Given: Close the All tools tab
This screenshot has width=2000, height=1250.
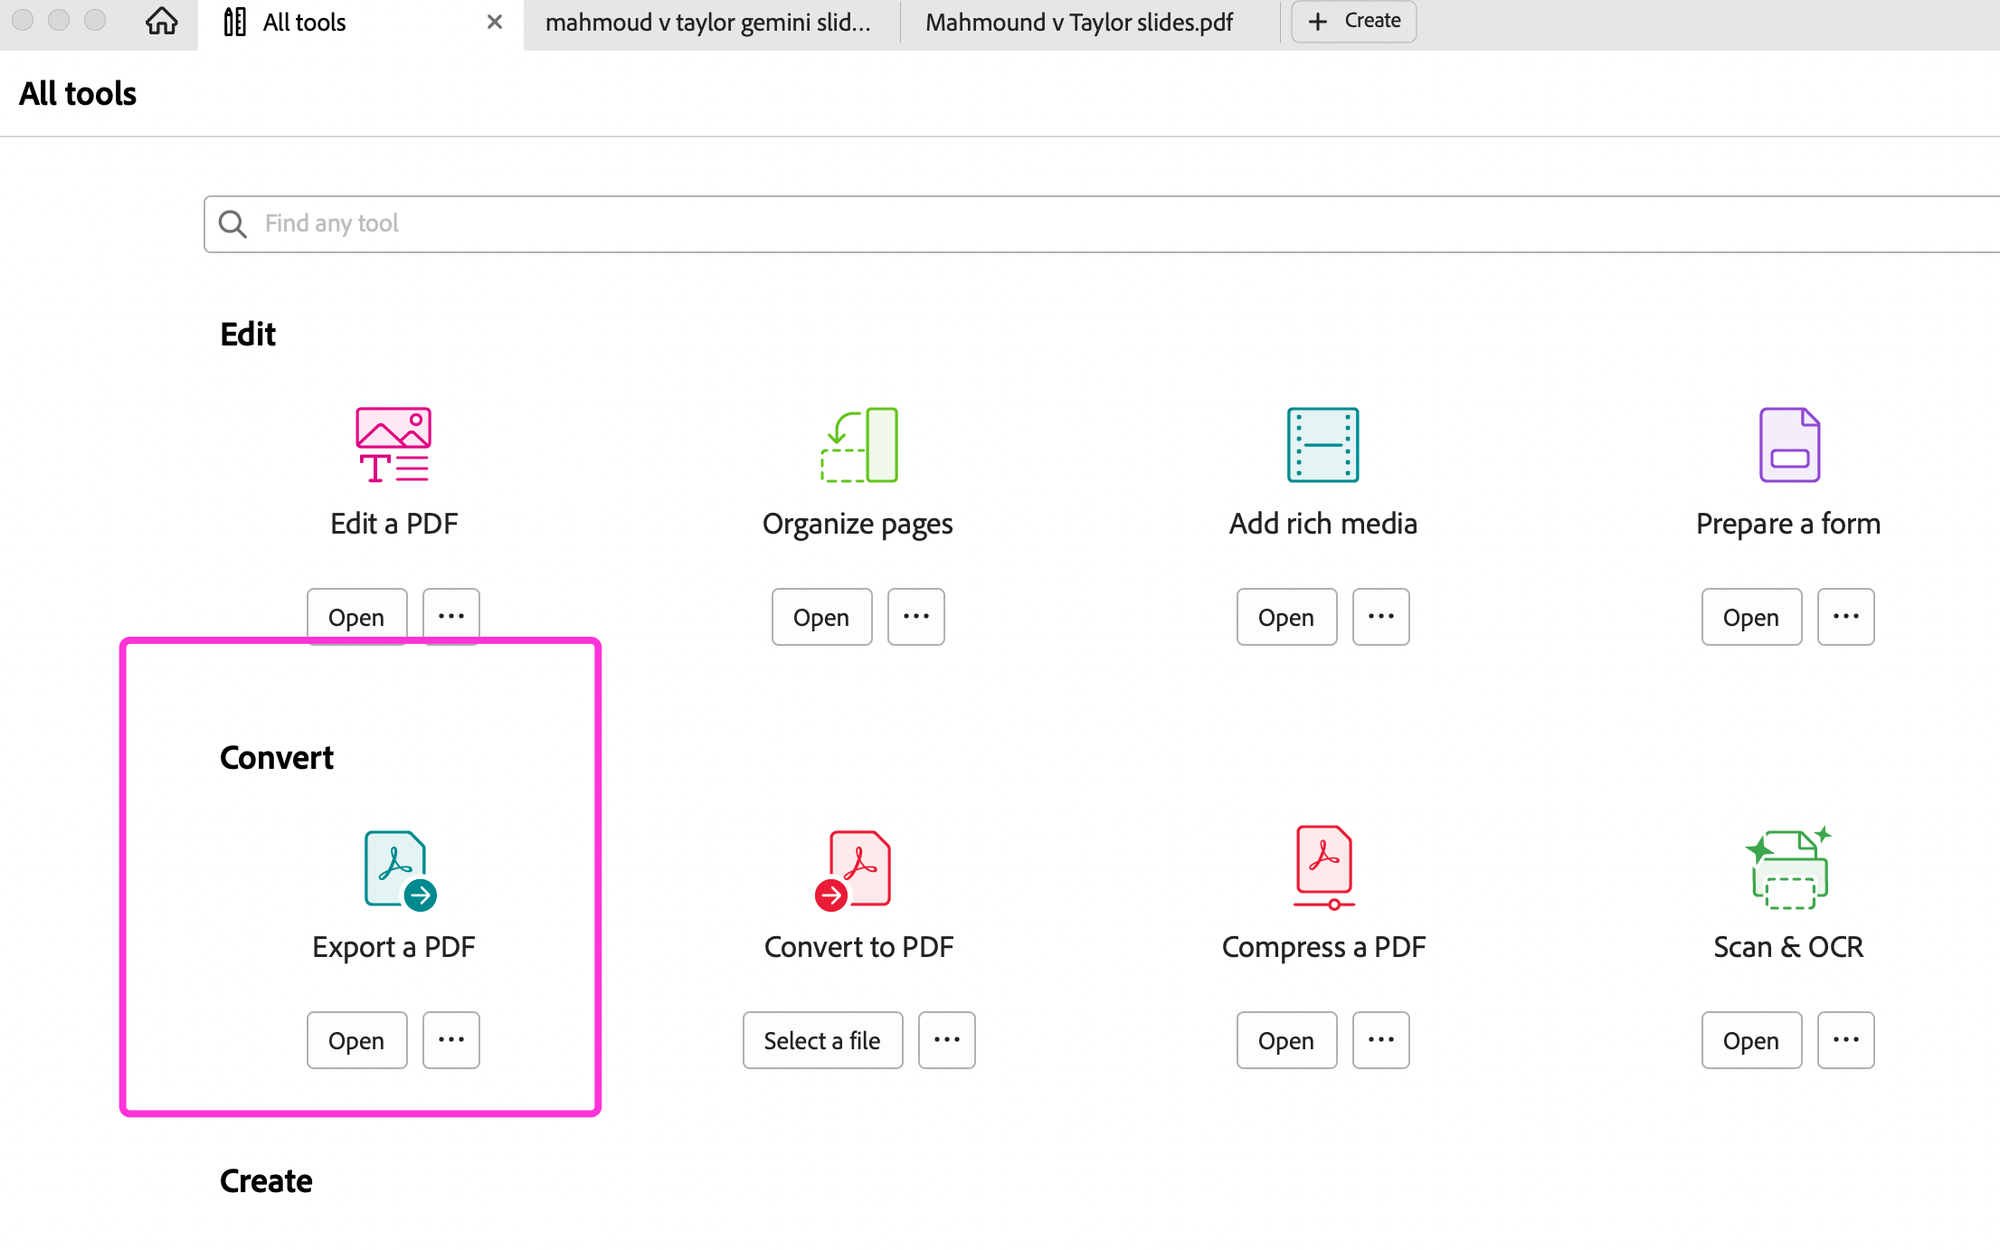Looking at the screenshot, I should [x=494, y=22].
